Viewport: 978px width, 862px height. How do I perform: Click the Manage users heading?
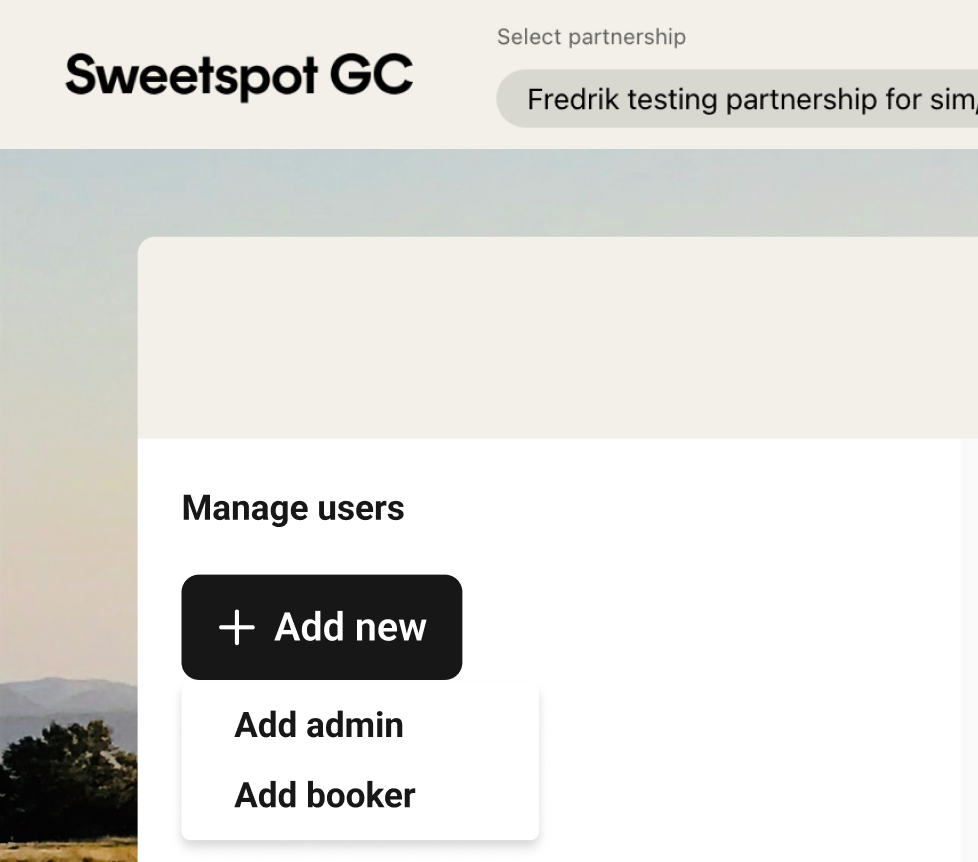click(293, 508)
